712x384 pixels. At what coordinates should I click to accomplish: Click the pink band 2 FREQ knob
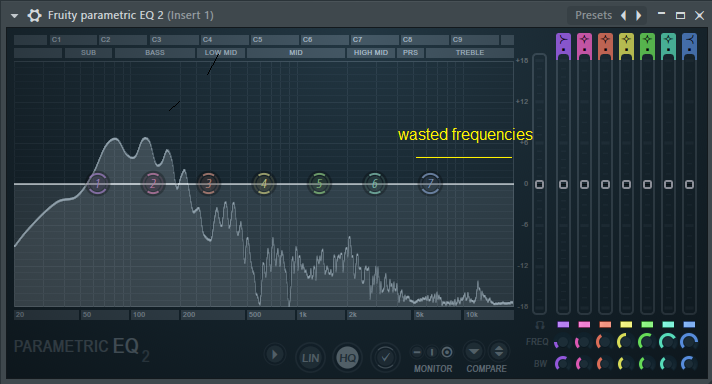tap(583, 342)
